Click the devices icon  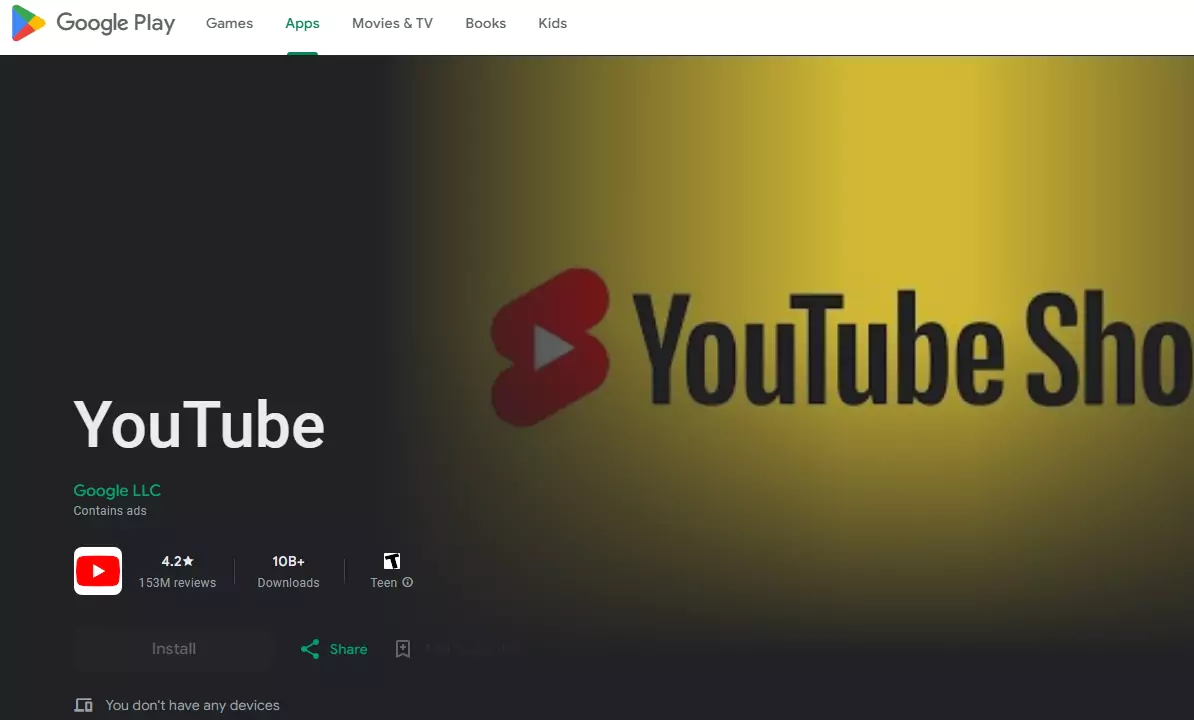coord(83,706)
